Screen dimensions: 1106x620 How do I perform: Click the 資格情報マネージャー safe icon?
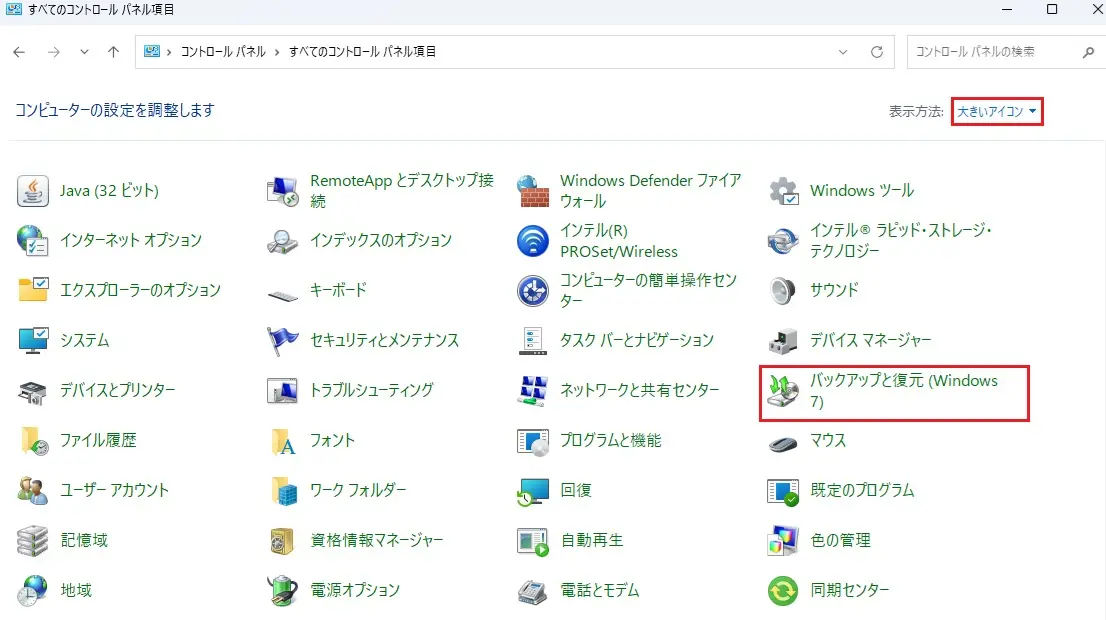[x=282, y=541]
